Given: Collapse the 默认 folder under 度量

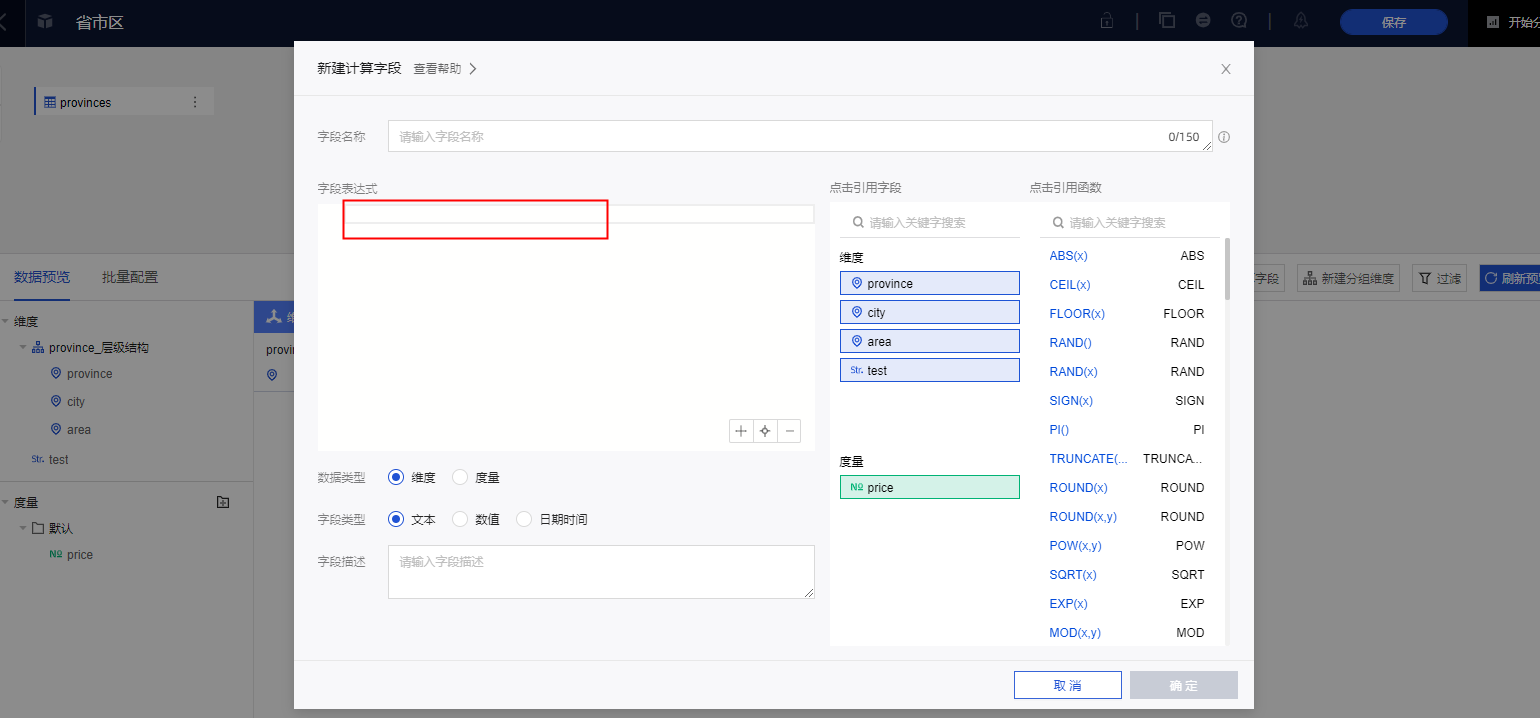Looking at the screenshot, I should [x=23, y=528].
